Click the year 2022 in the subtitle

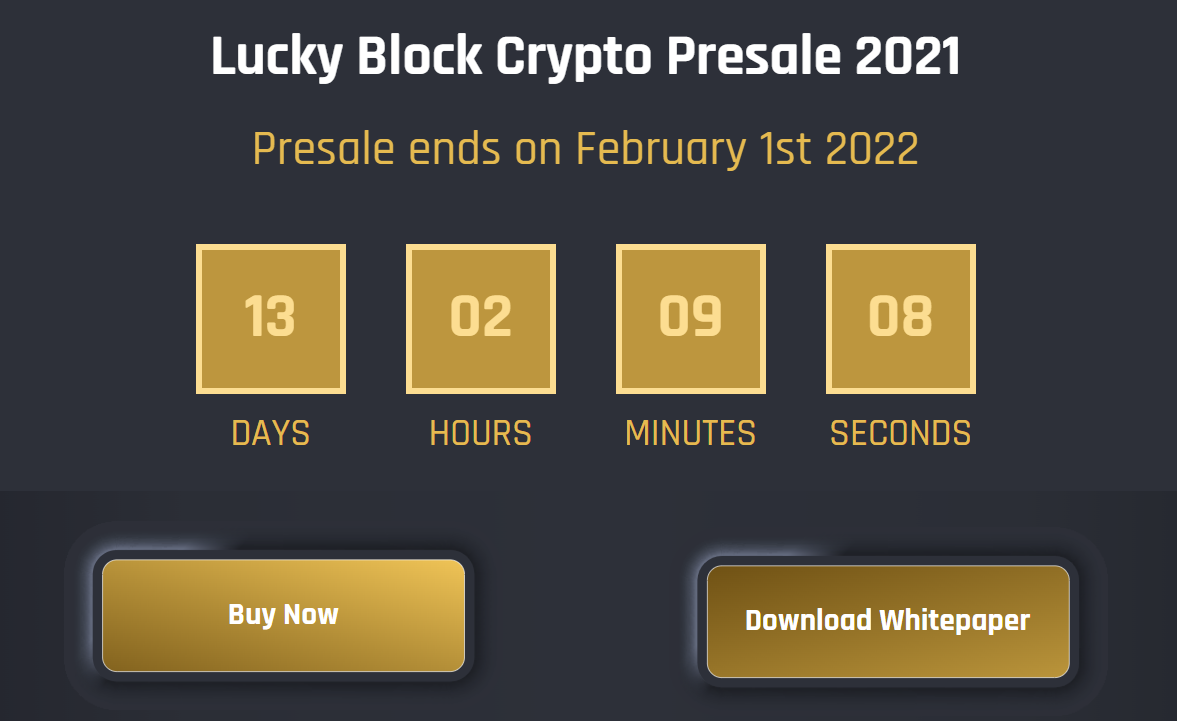[872, 148]
